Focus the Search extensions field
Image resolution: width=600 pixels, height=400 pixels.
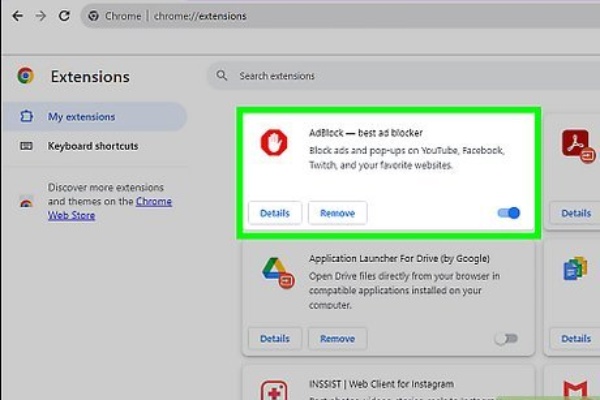pyautogui.click(x=404, y=76)
